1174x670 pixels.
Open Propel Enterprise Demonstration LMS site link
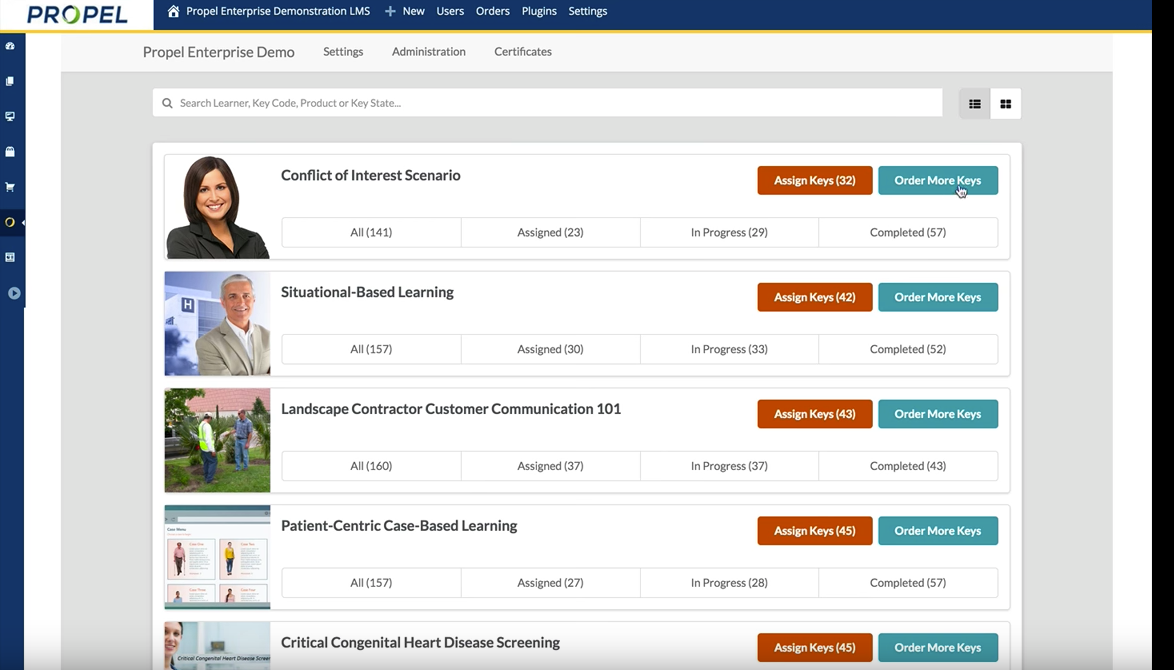click(278, 11)
